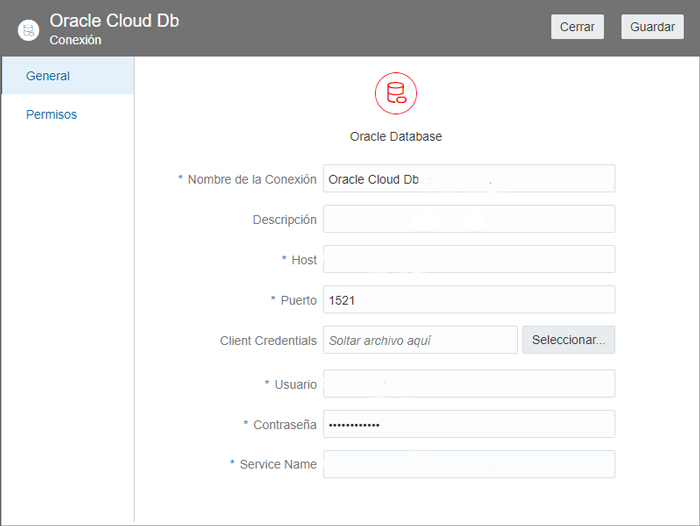Focus the Usuario input field
700x526 pixels.
469,384
